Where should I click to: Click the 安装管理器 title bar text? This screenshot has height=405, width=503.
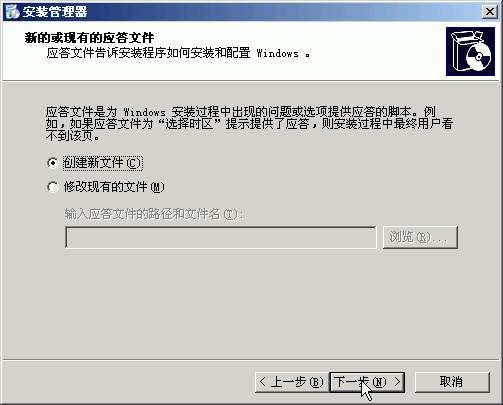click(55, 12)
